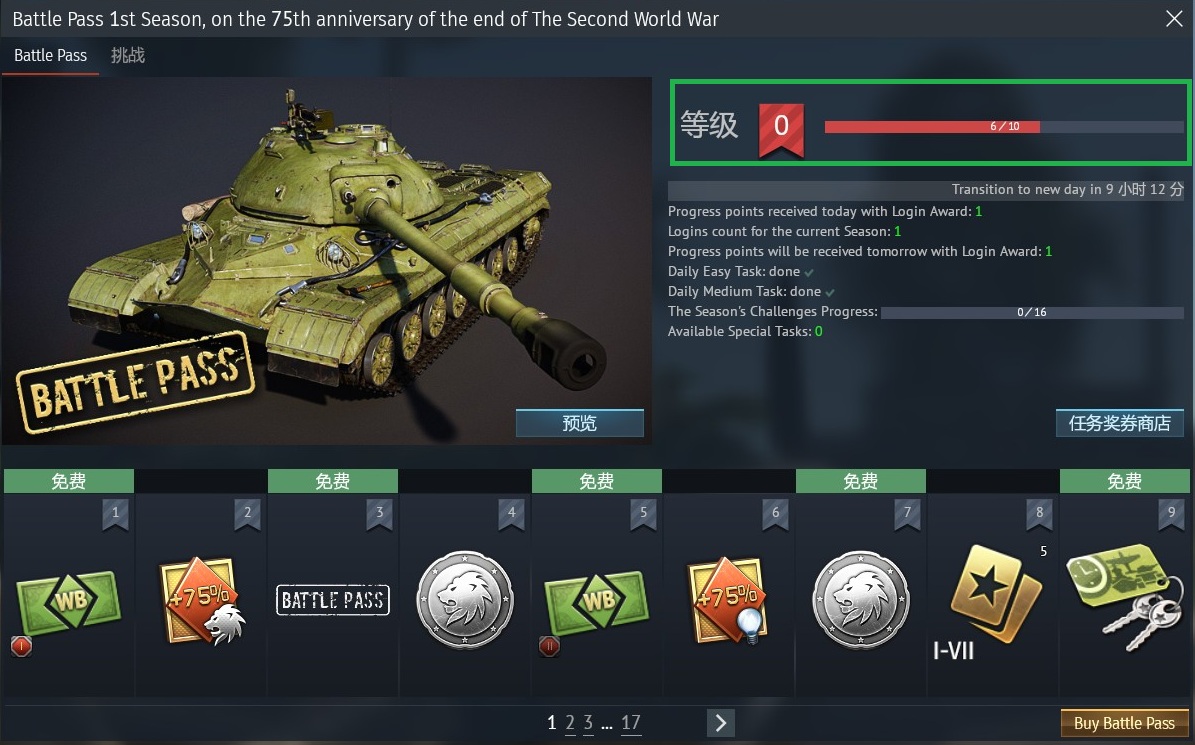This screenshot has height=745, width=1195.
Task: Select the vehicle rental keys reward at level 9
Action: coord(1125,598)
